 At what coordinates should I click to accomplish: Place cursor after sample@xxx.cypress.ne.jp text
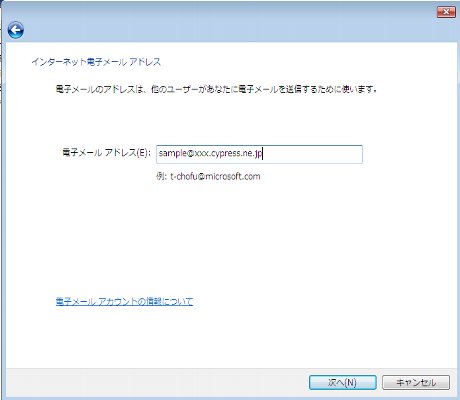point(263,154)
